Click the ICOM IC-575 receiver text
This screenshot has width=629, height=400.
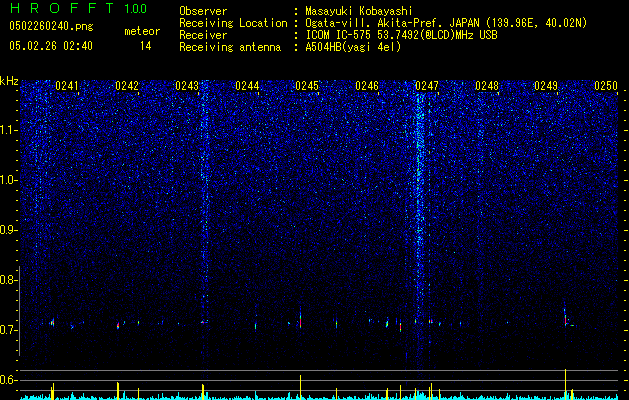point(401,35)
